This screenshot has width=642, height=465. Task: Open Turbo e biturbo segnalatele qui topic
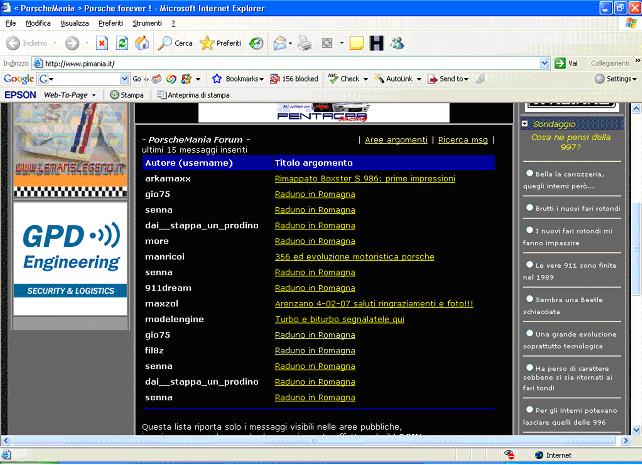click(x=339, y=319)
